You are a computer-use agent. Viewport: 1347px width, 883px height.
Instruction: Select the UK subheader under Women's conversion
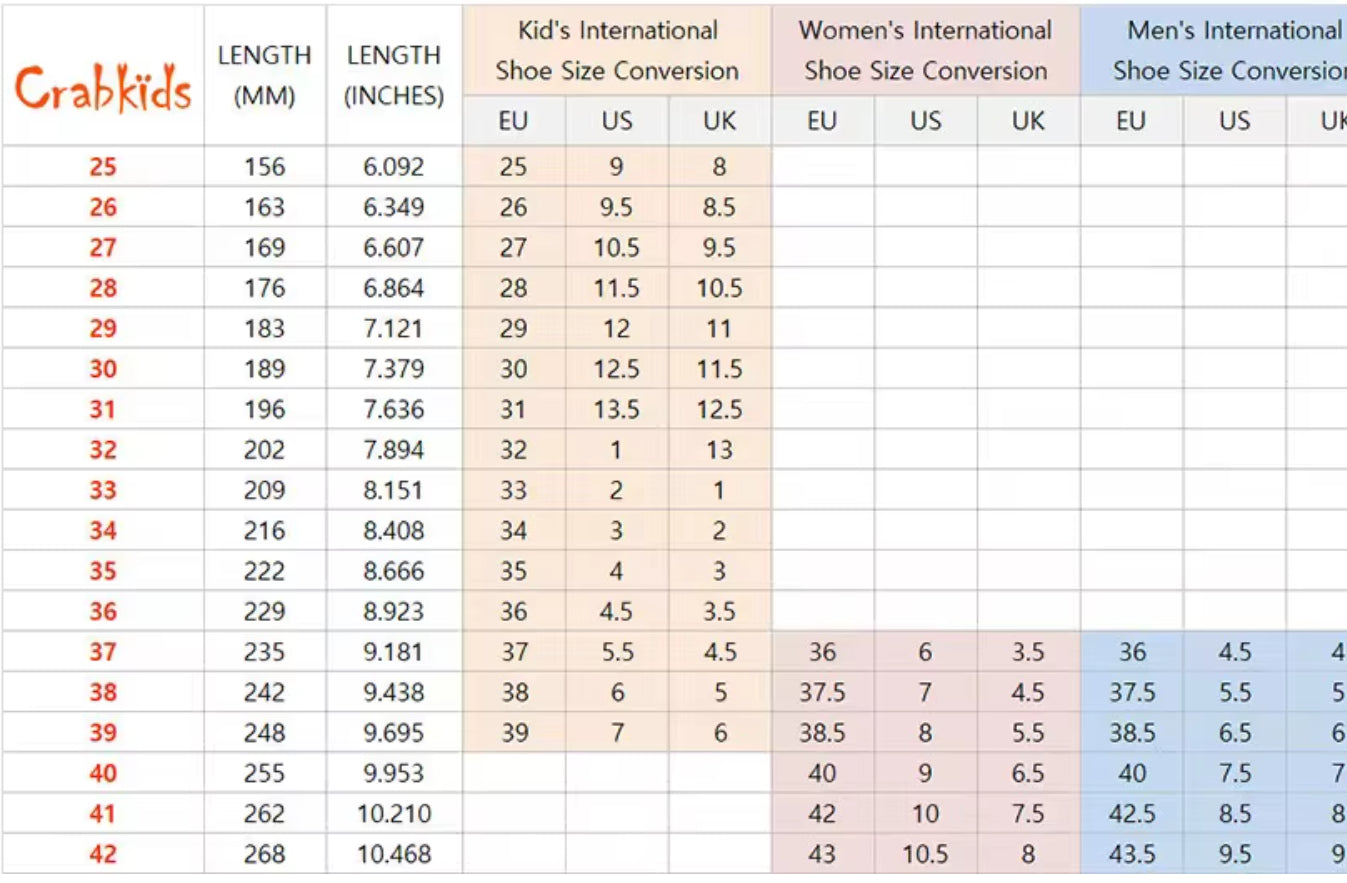click(1029, 121)
